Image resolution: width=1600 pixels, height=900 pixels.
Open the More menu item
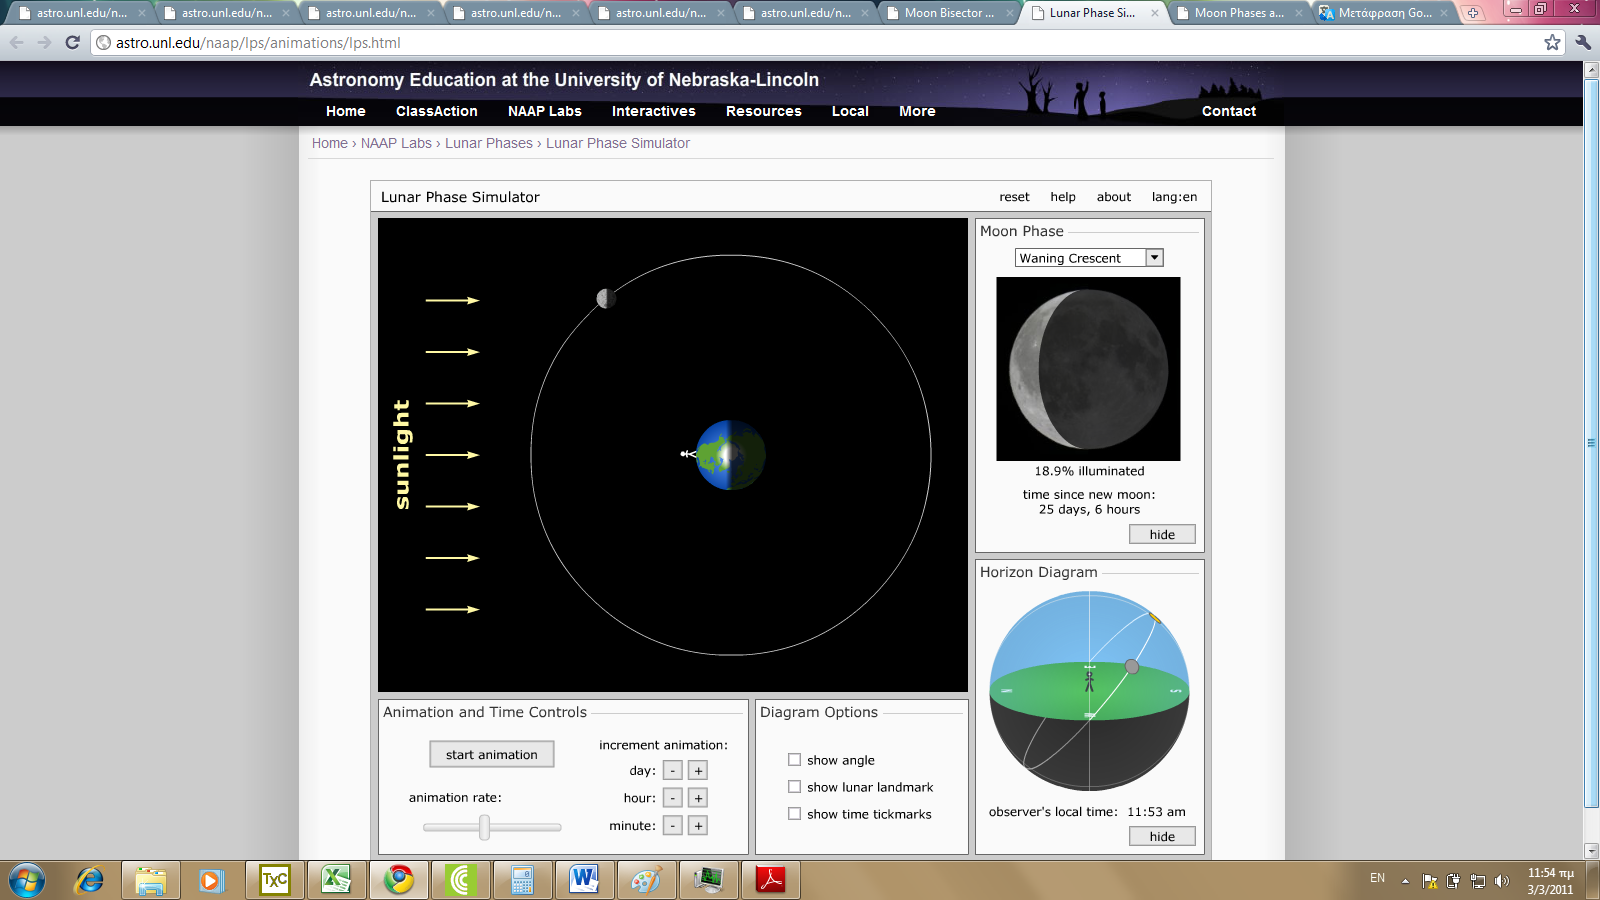pyautogui.click(x=917, y=111)
